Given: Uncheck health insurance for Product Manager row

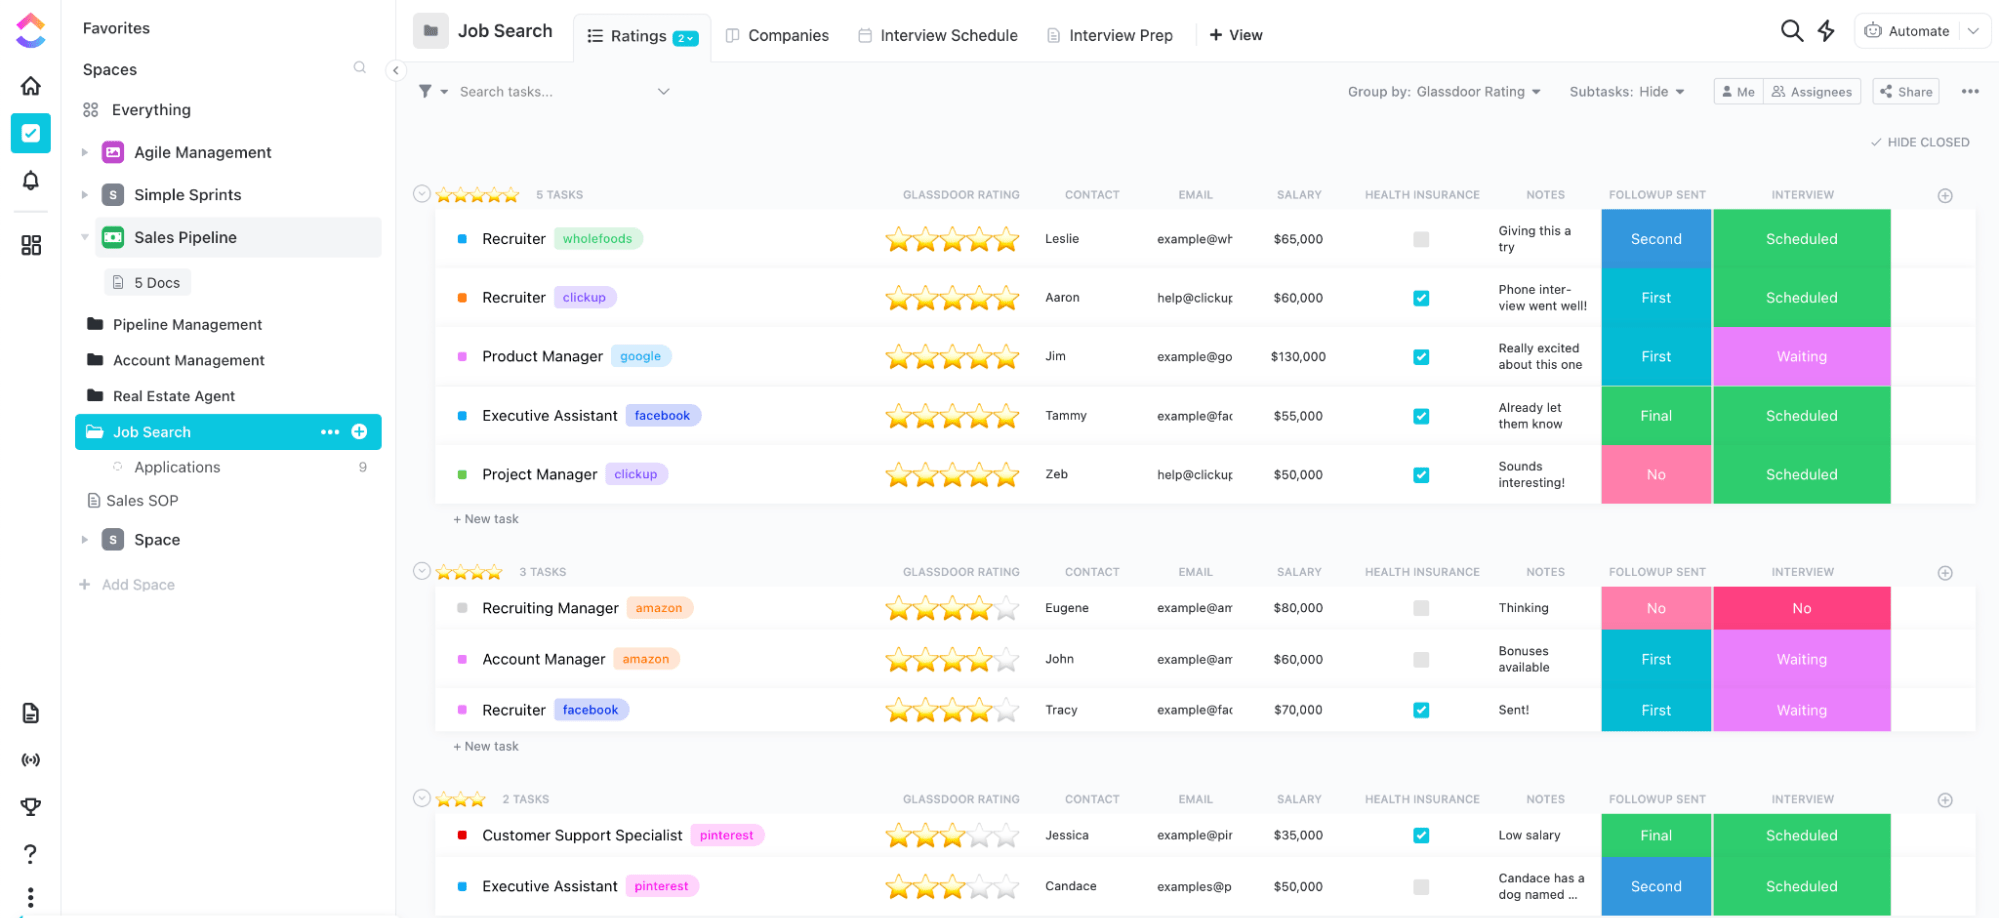Looking at the screenshot, I should coord(1421,357).
